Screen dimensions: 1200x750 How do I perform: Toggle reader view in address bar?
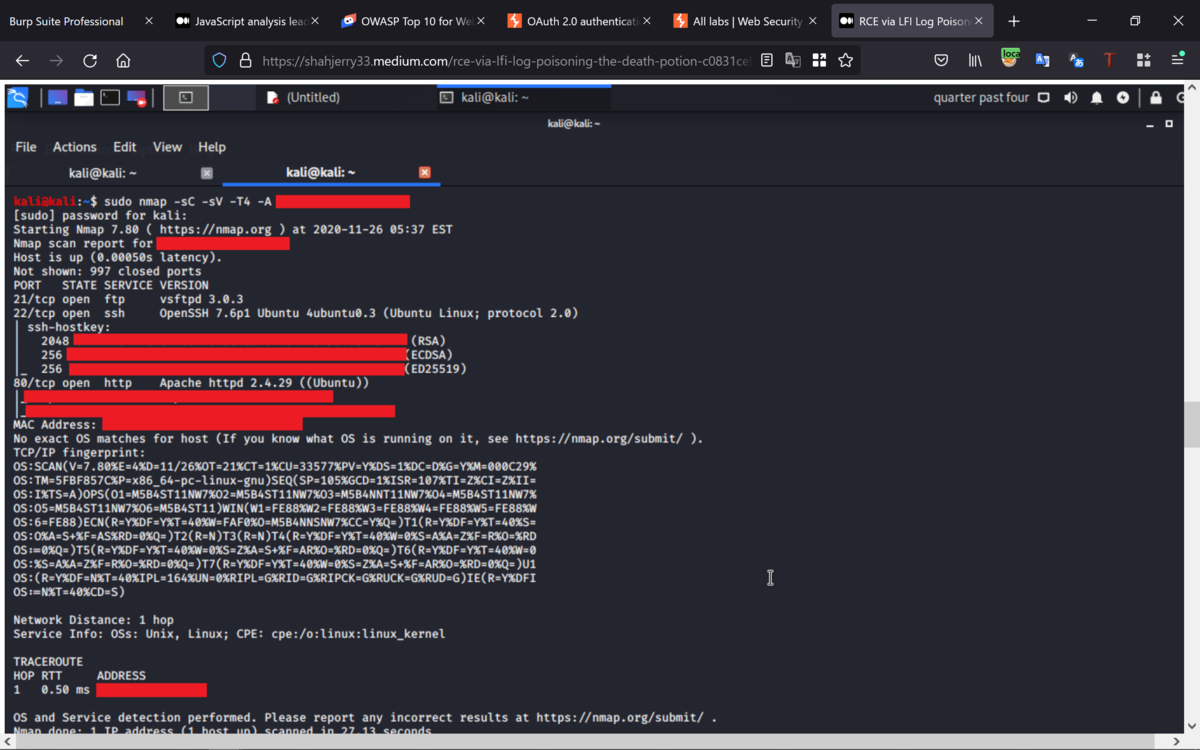click(767, 61)
